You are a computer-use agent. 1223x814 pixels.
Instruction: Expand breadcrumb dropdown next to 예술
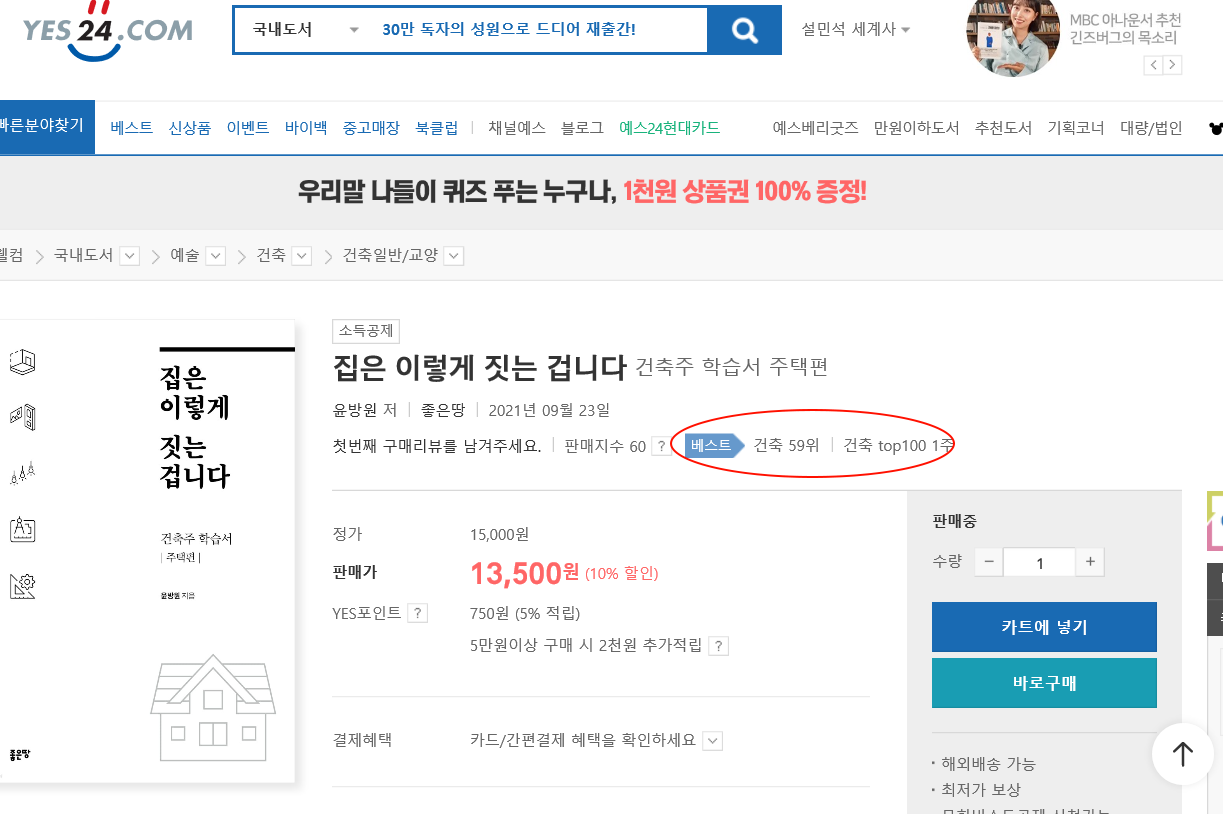[x=215, y=256]
